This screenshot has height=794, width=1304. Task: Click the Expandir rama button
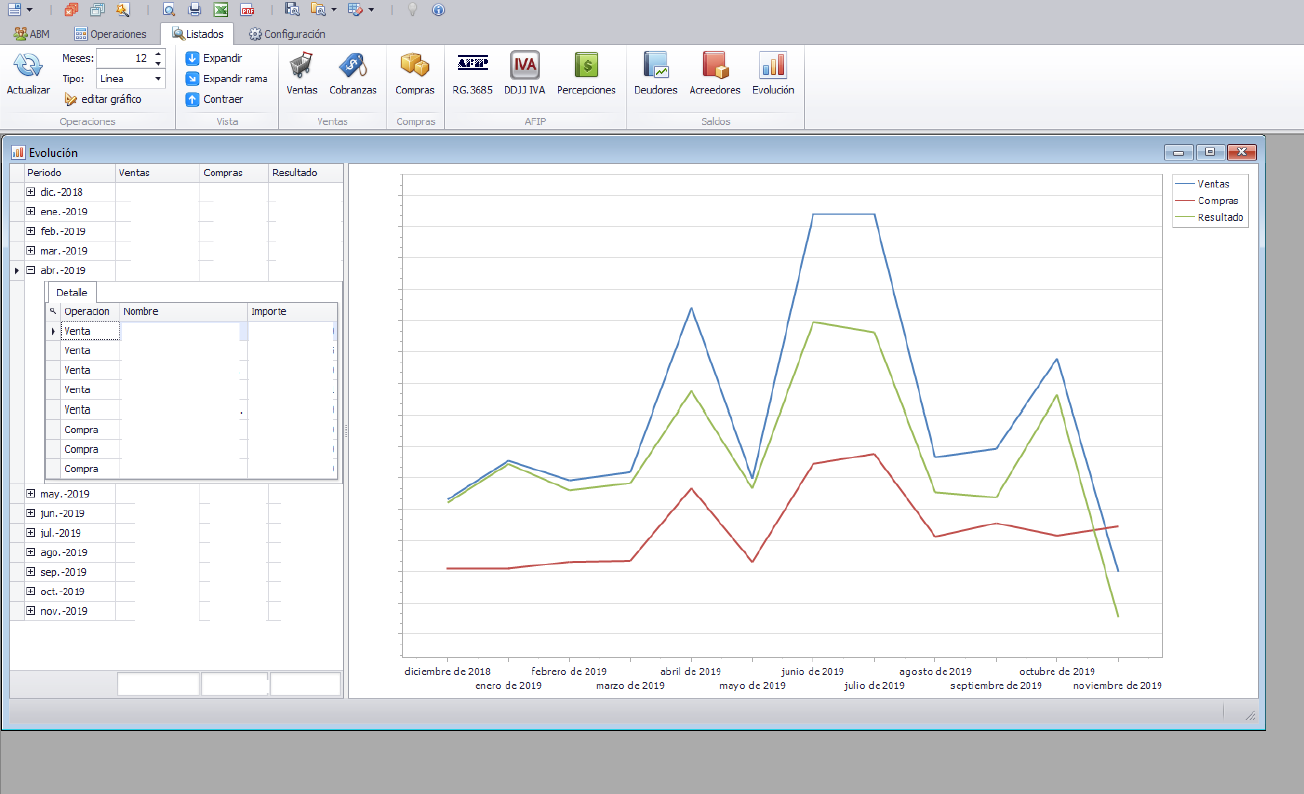click(226, 78)
